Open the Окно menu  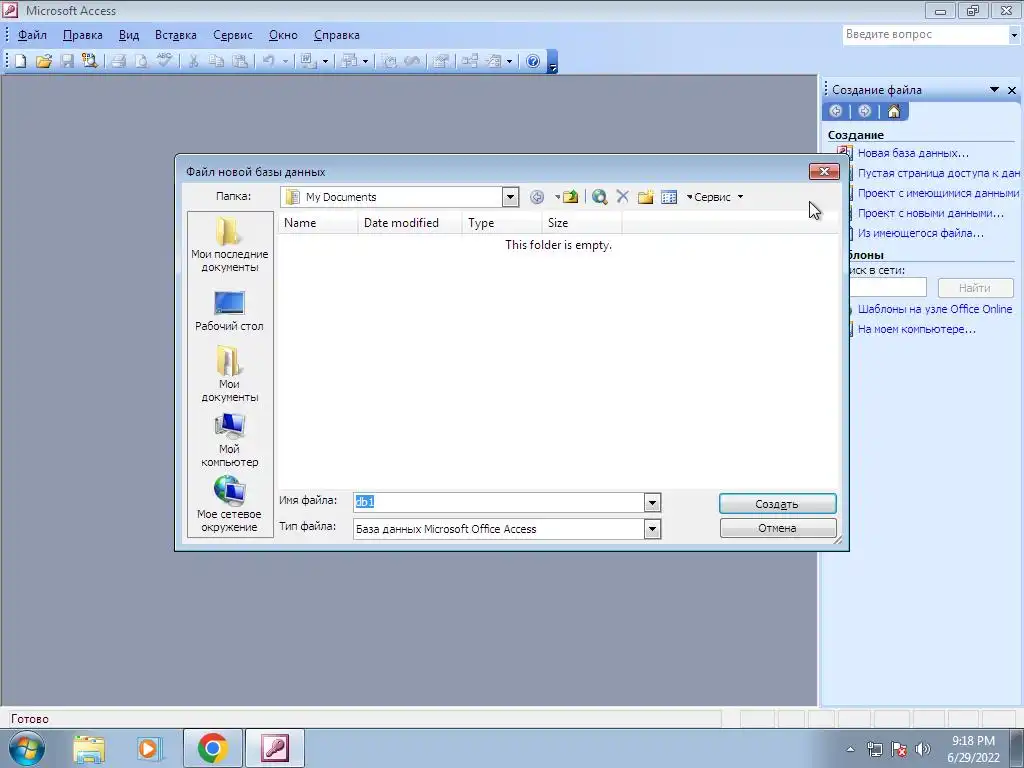click(x=283, y=35)
